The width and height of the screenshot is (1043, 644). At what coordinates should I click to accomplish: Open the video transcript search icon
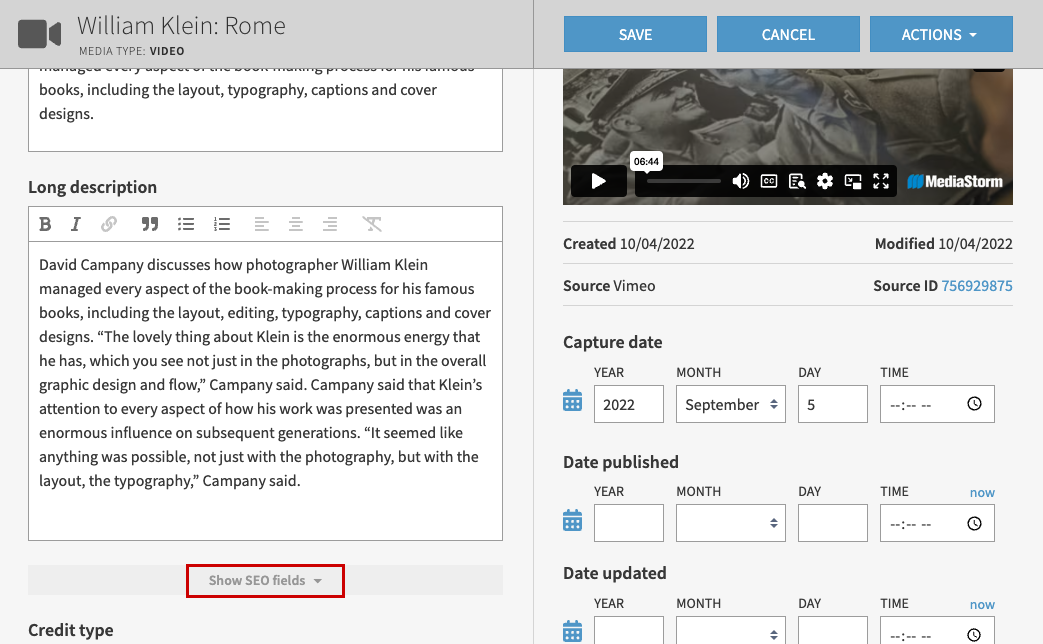point(797,181)
